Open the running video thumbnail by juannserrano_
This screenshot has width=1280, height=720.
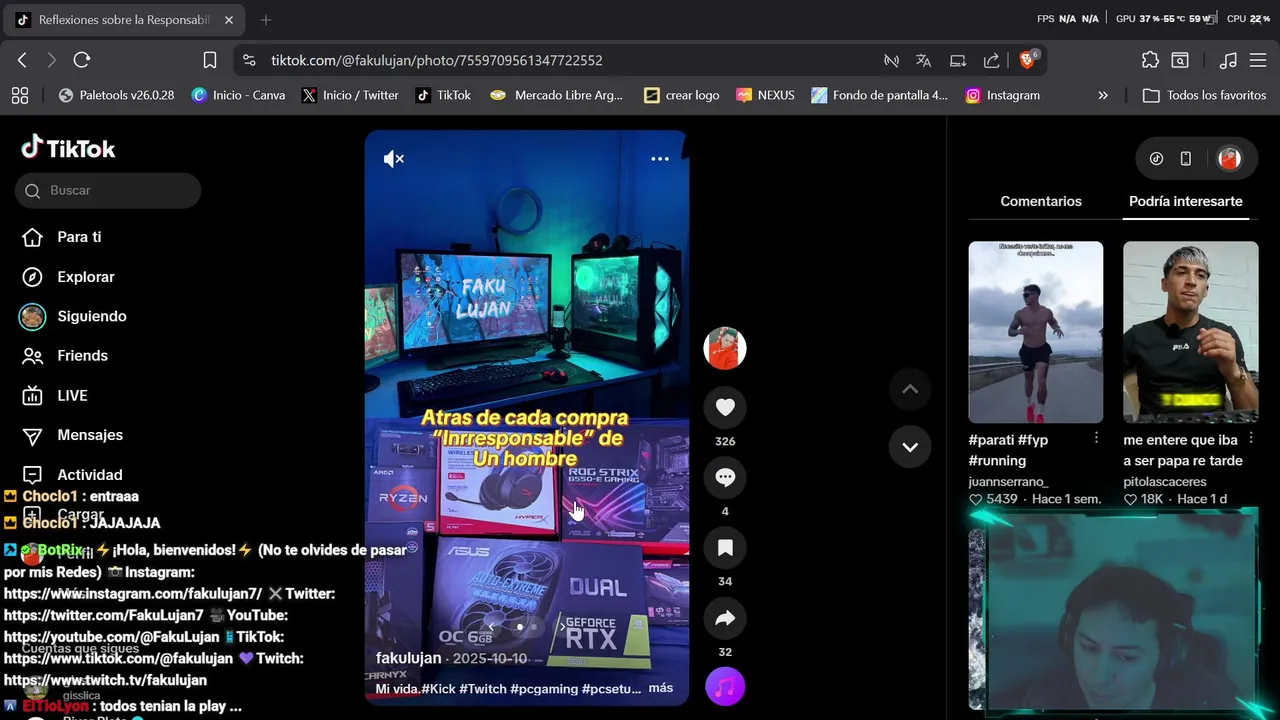coord(1036,332)
